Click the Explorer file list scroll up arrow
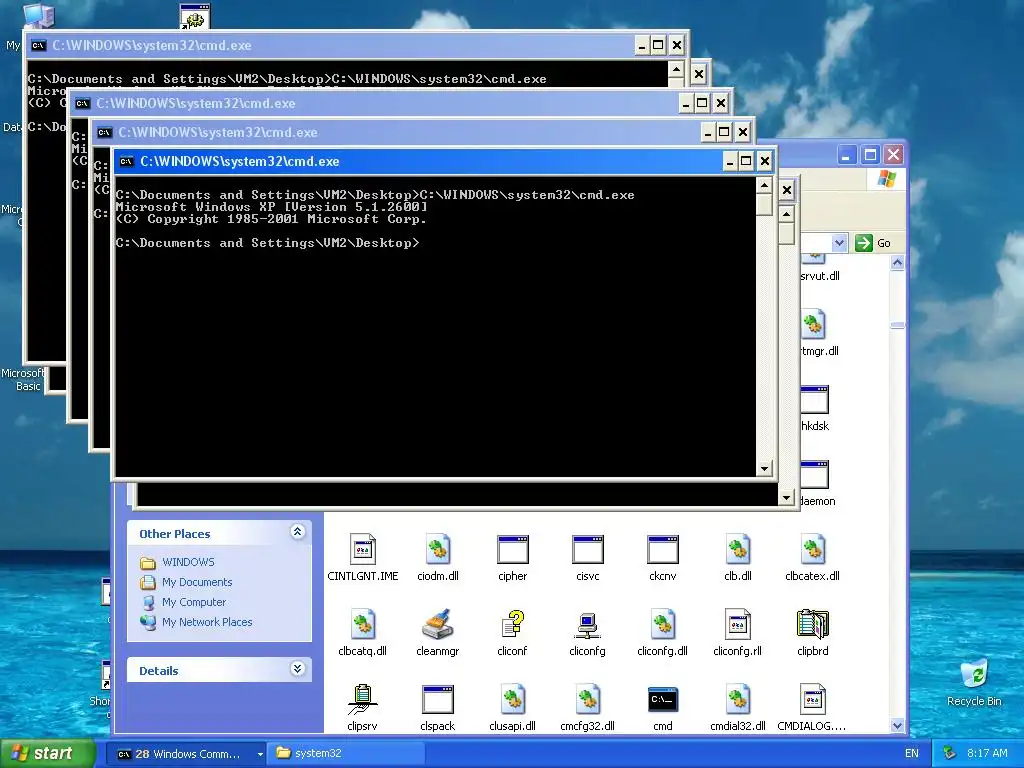 point(897,263)
